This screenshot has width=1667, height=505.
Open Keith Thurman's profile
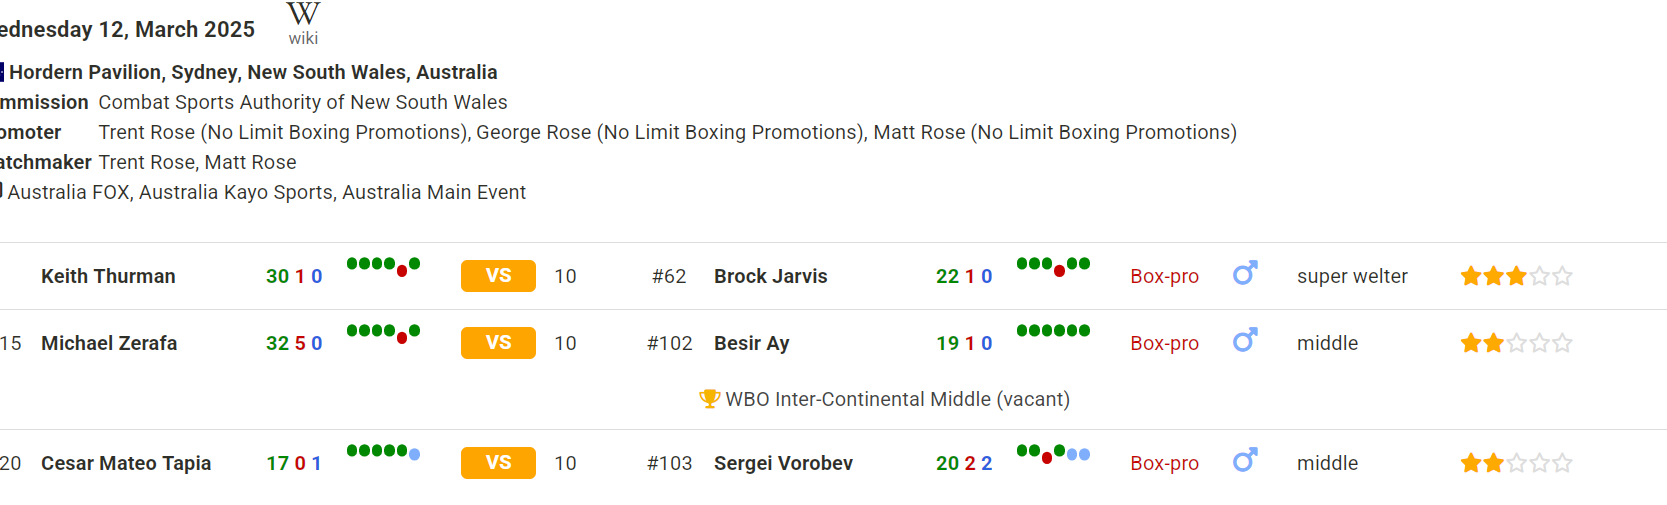coord(108,276)
